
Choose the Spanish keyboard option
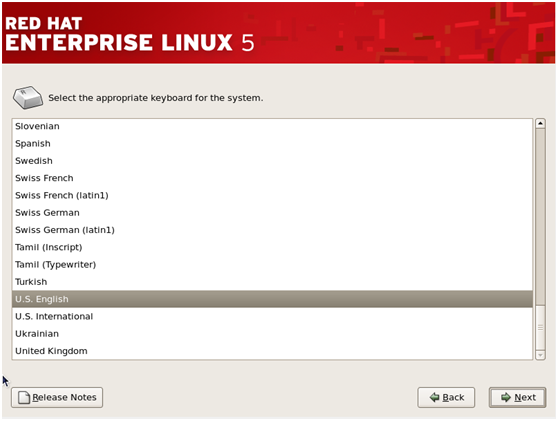[272, 143]
